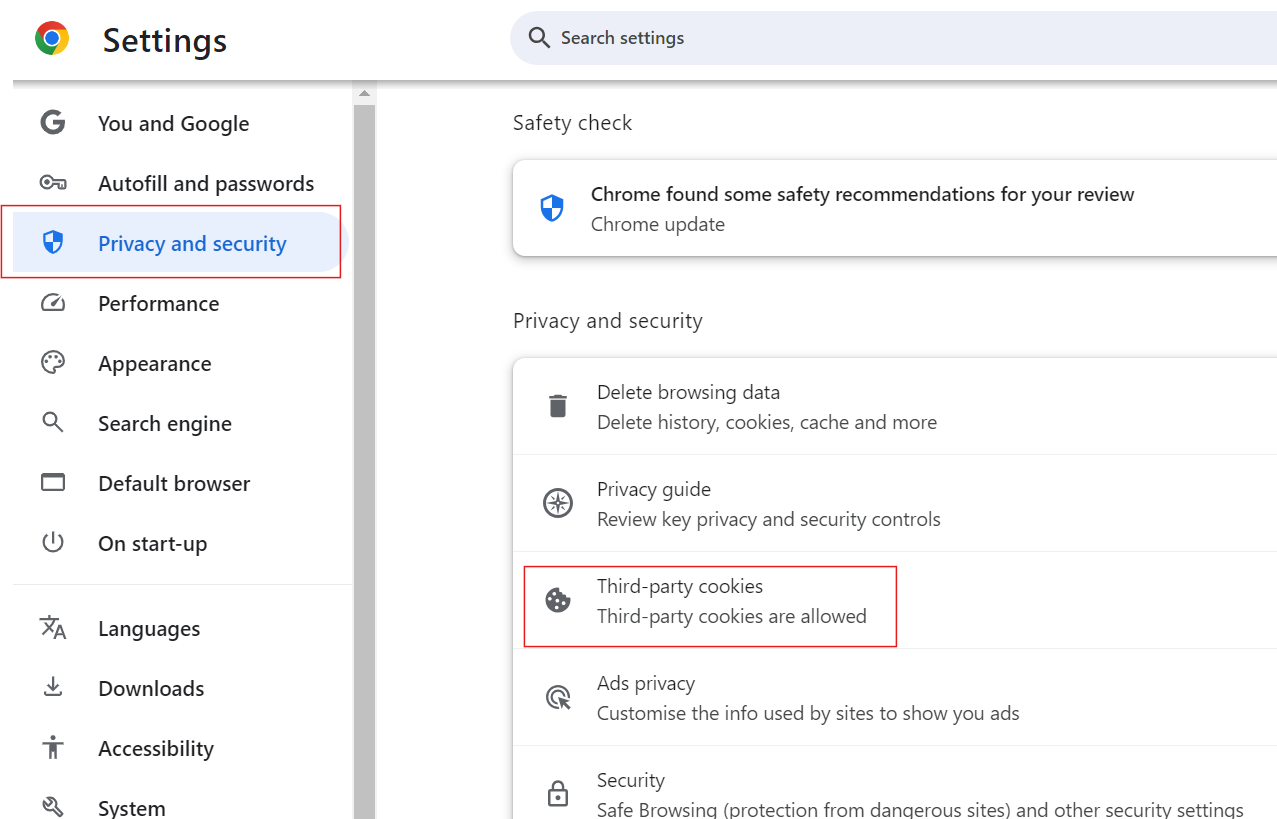Open Security settings row
This screenshot has height=819, width=1277.
pyautogui.click(x=895, y=784)
